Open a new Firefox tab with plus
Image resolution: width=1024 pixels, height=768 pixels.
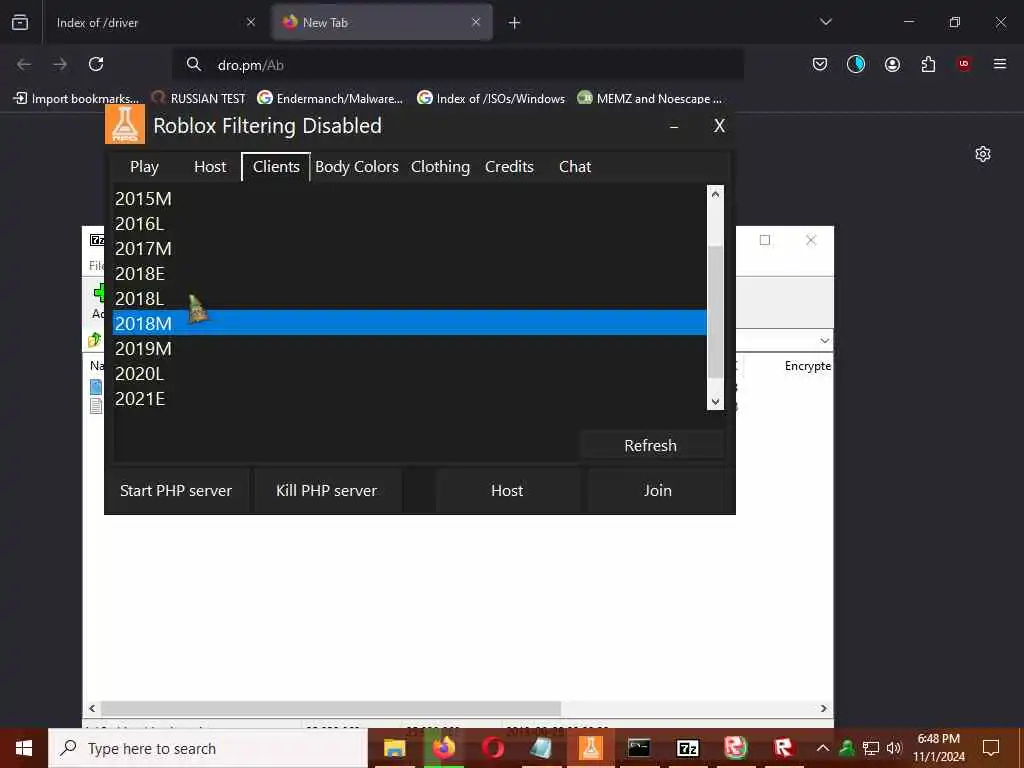515,23
